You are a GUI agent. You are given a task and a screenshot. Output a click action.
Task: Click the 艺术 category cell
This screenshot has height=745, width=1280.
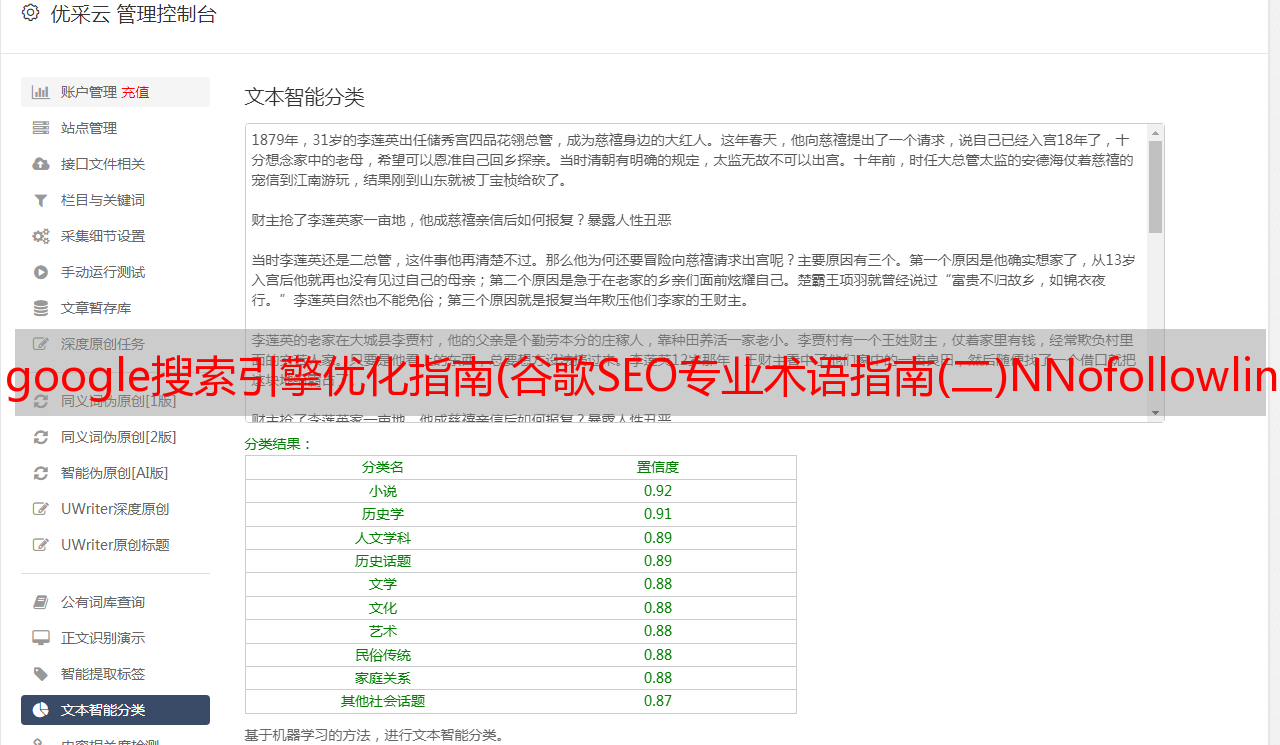click(x=383, y=631)
